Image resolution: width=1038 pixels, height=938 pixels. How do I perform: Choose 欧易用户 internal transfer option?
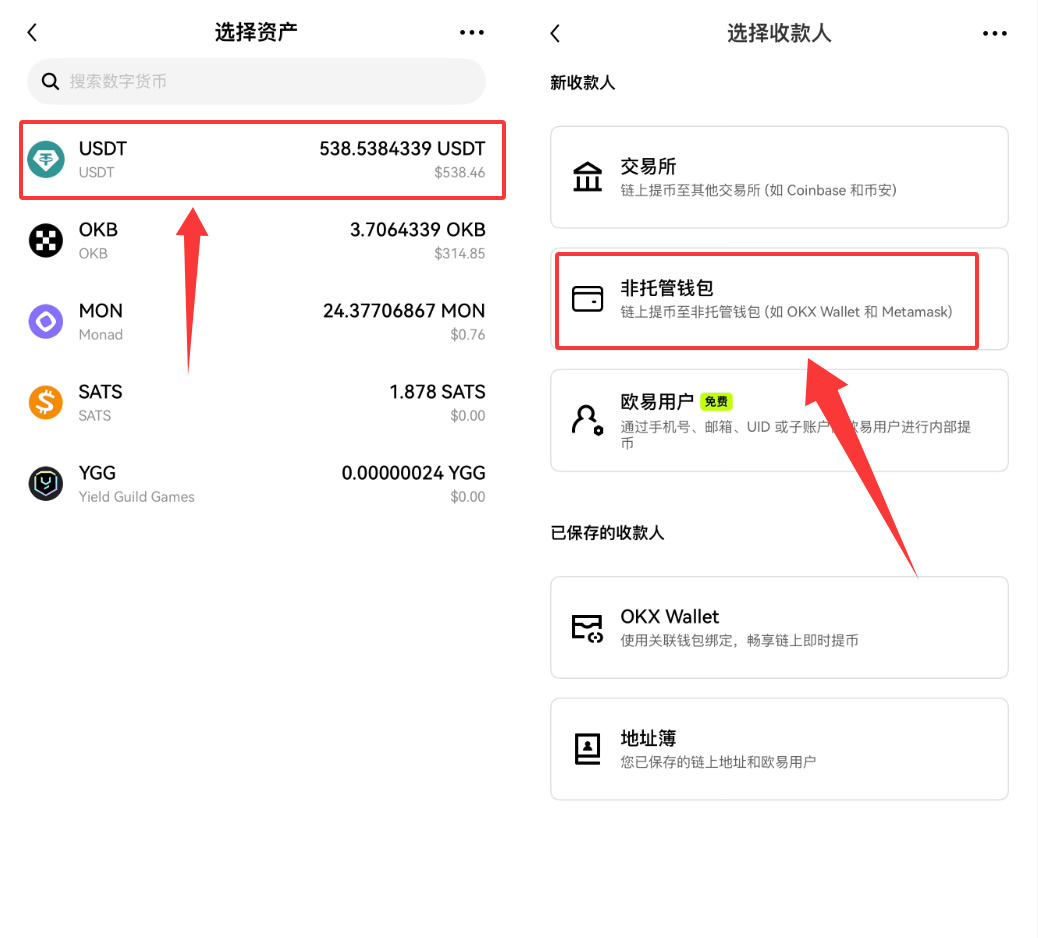pos(779,420)
